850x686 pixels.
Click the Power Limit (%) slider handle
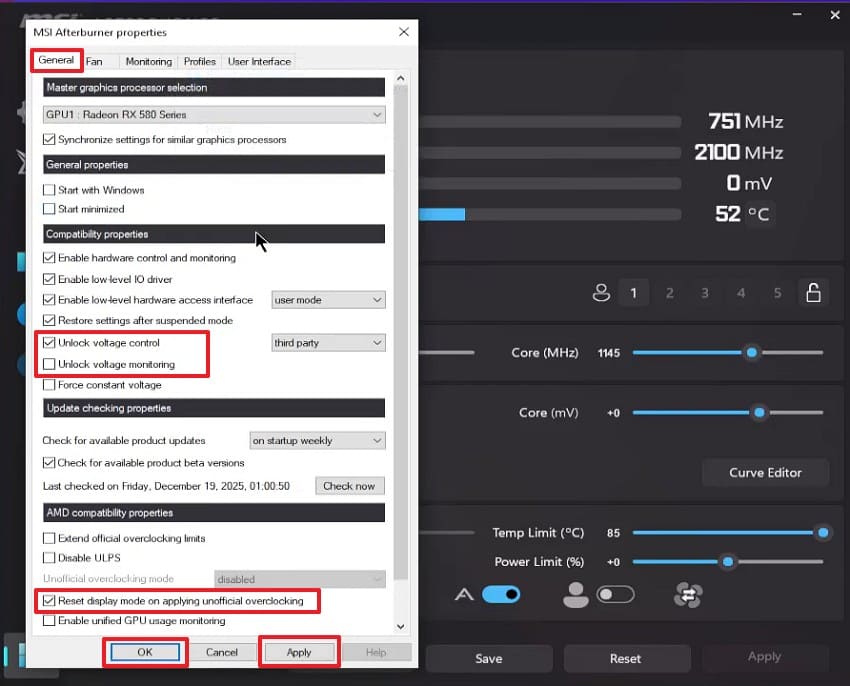coord(728,562)
